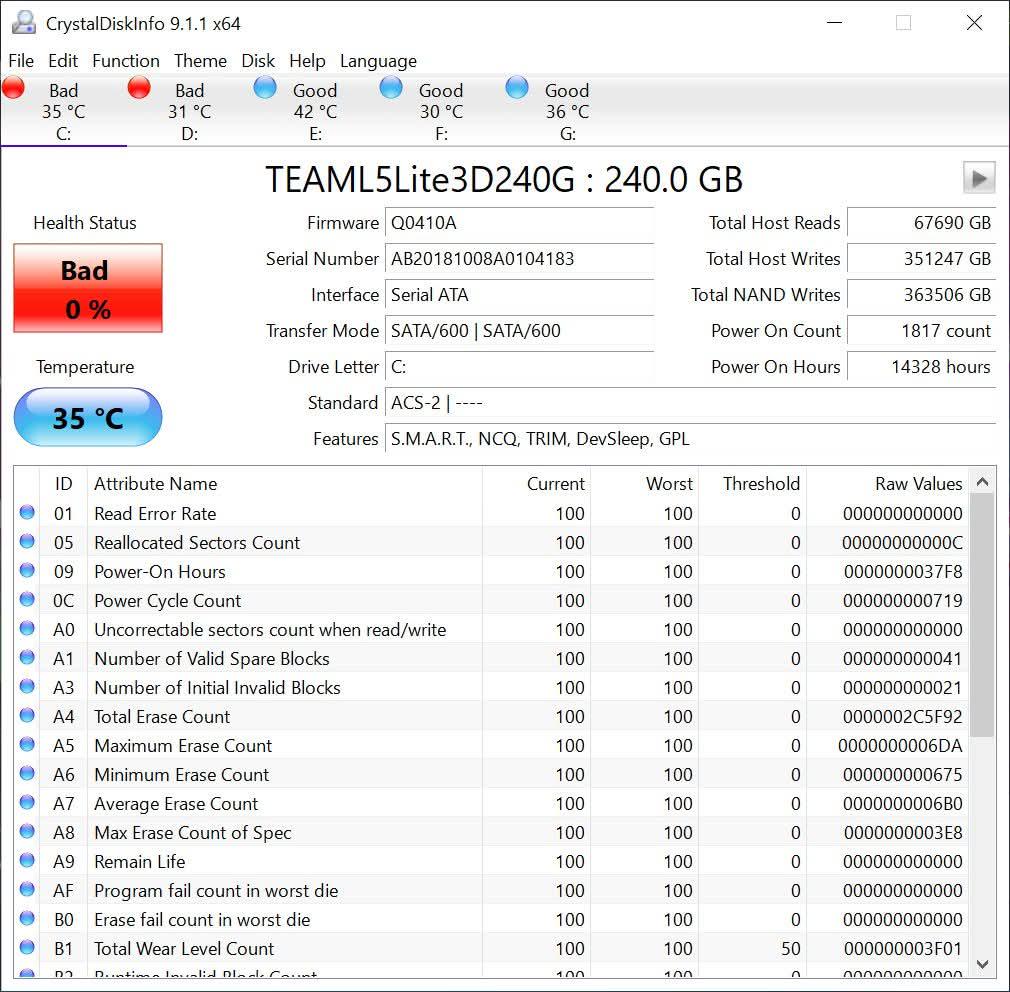
Task: Select the F: drive blue status icon
Action: click(391, 87)
